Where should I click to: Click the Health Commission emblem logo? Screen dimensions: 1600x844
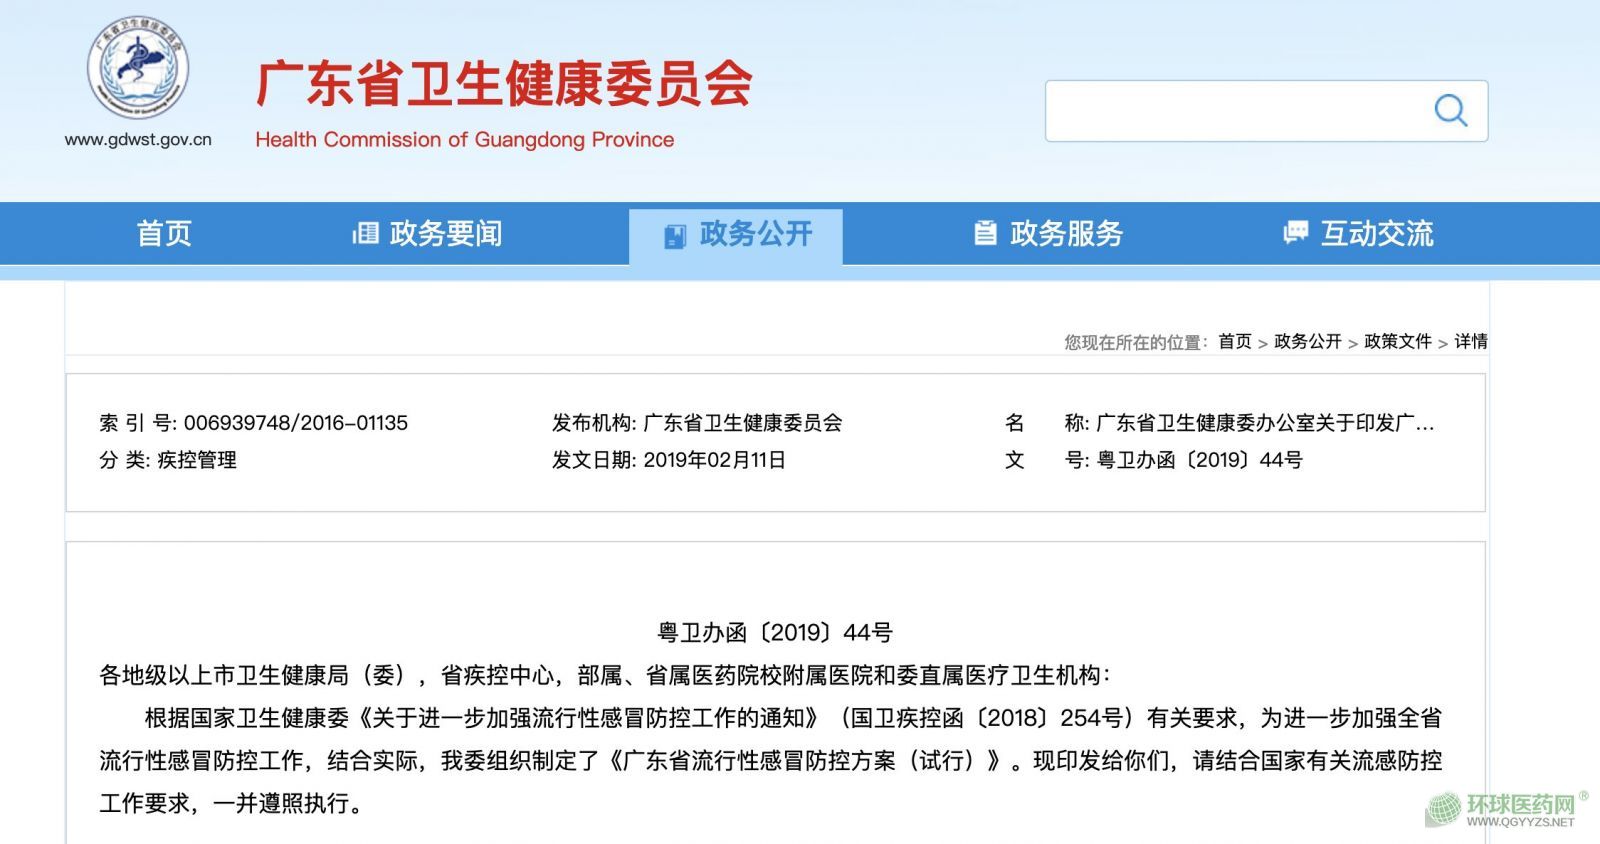point(138,68)
